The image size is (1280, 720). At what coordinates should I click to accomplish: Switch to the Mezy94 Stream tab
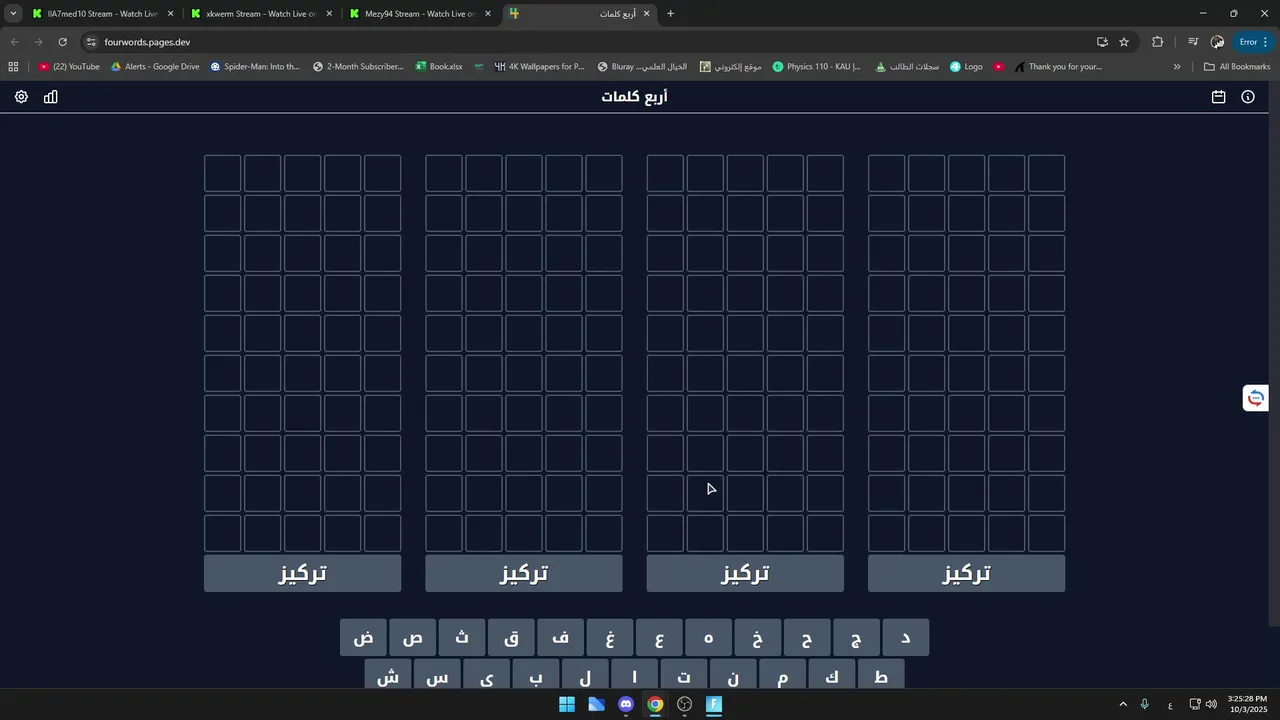point(420,14)
